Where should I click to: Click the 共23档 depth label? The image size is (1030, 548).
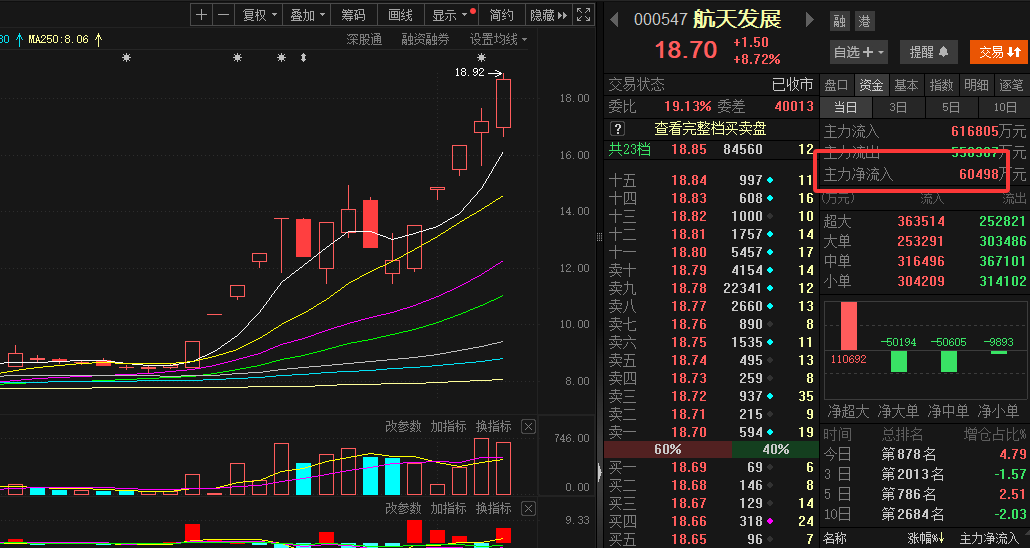coord(629,149)
